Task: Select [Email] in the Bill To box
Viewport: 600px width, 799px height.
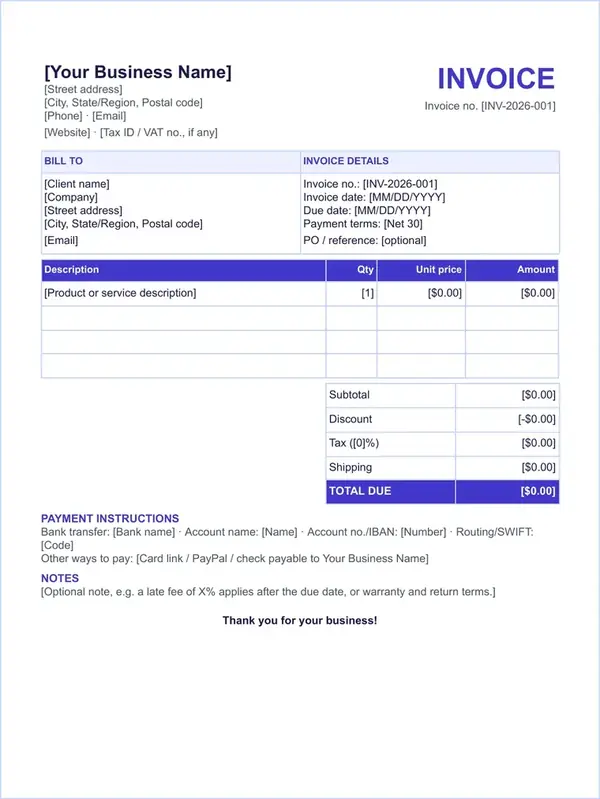Action: (x=61, y=240)
